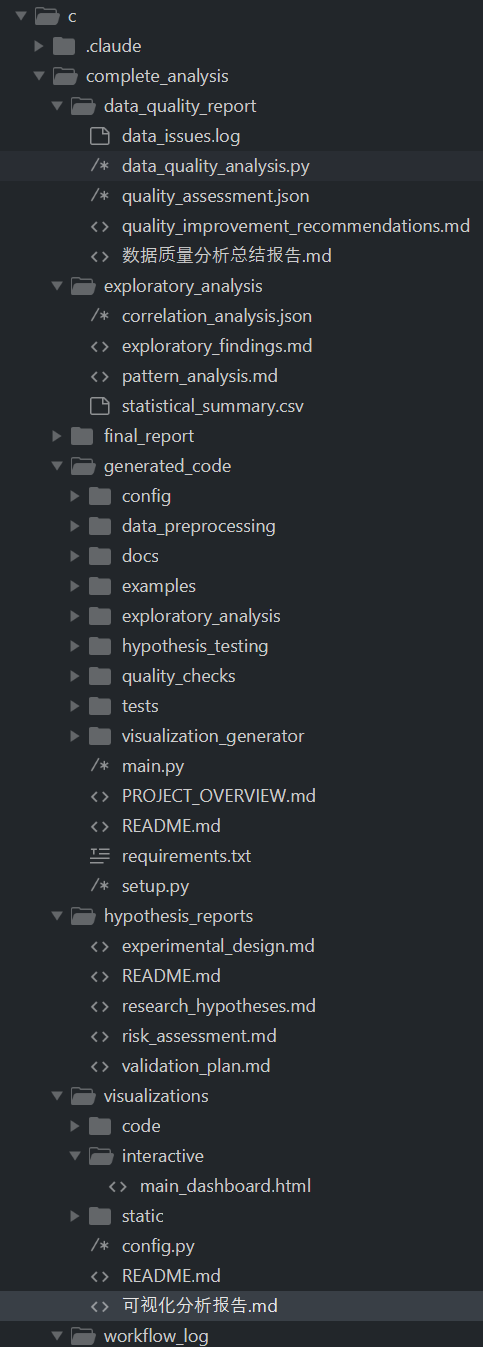
Task: Open PROJECT_OVERVIEW.md file
Action: [219, 796]
